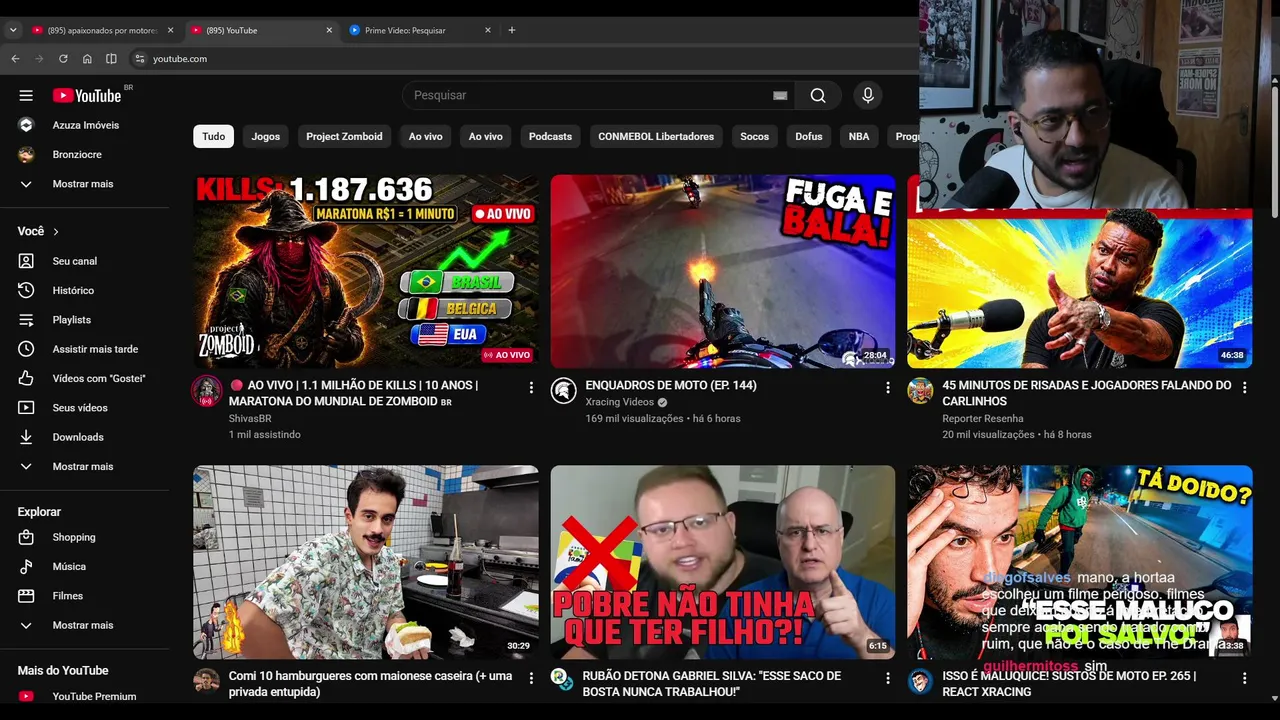This screenshot has height=720, width=1280.
Task: Open Xracing Videos channel avatar
Action: [x=563, y=391]
